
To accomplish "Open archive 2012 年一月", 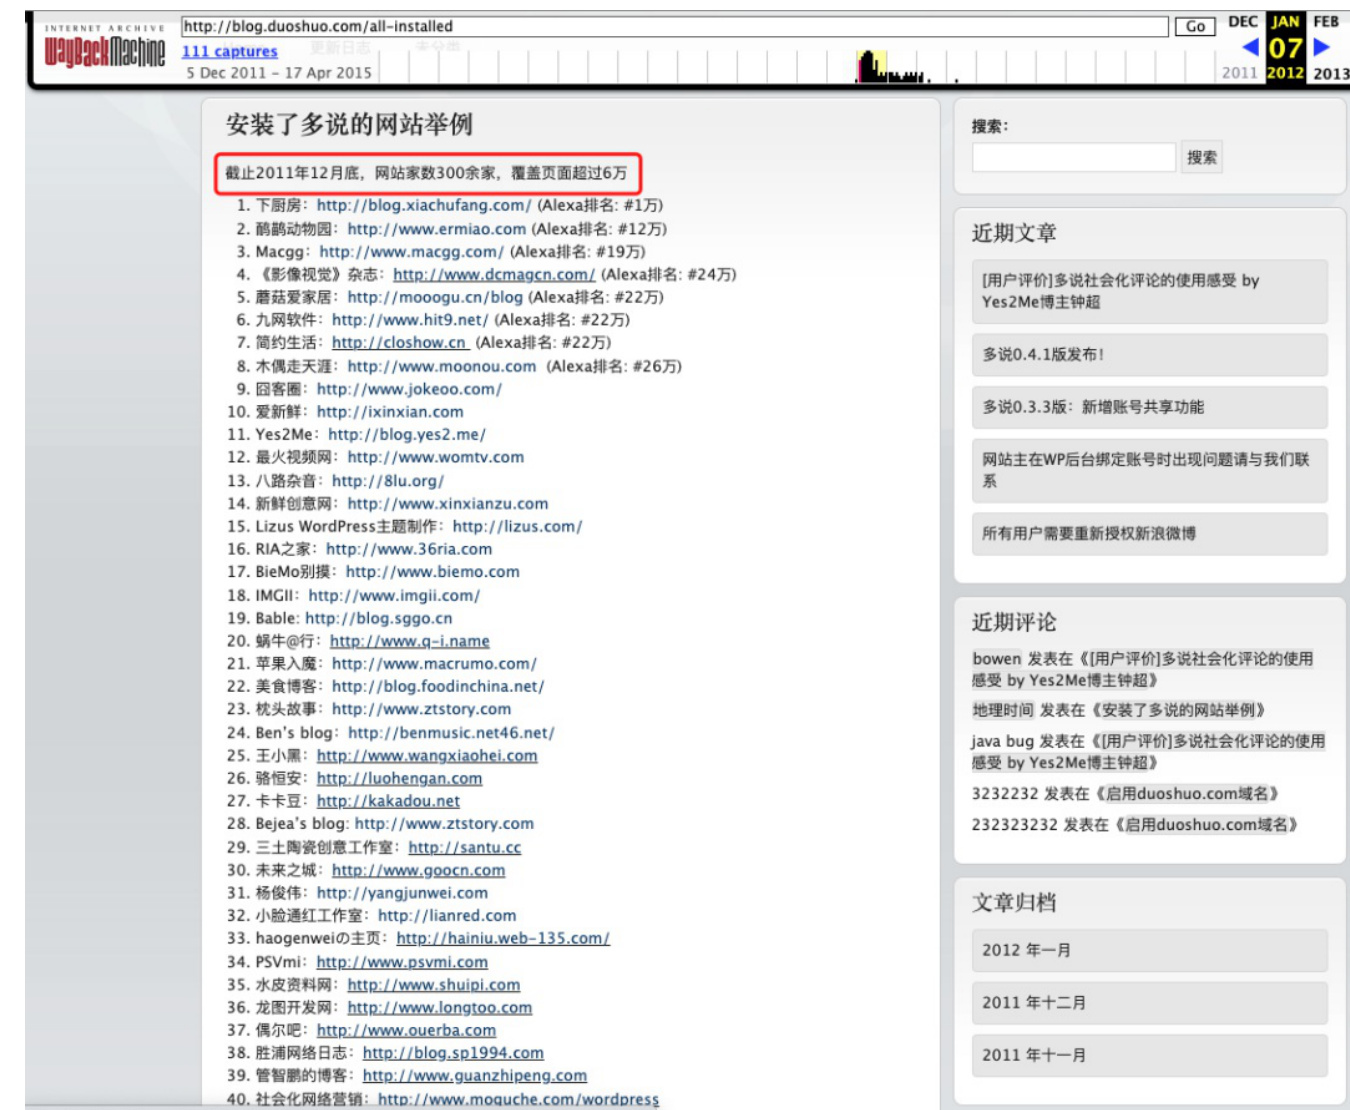I will point(1150,950).
